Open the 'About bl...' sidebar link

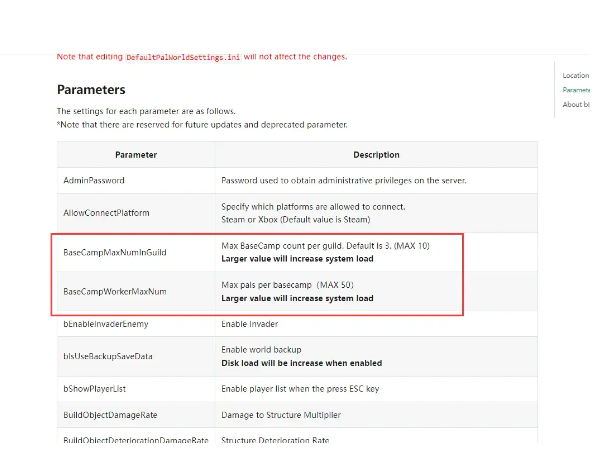click(x=576, y=104)
